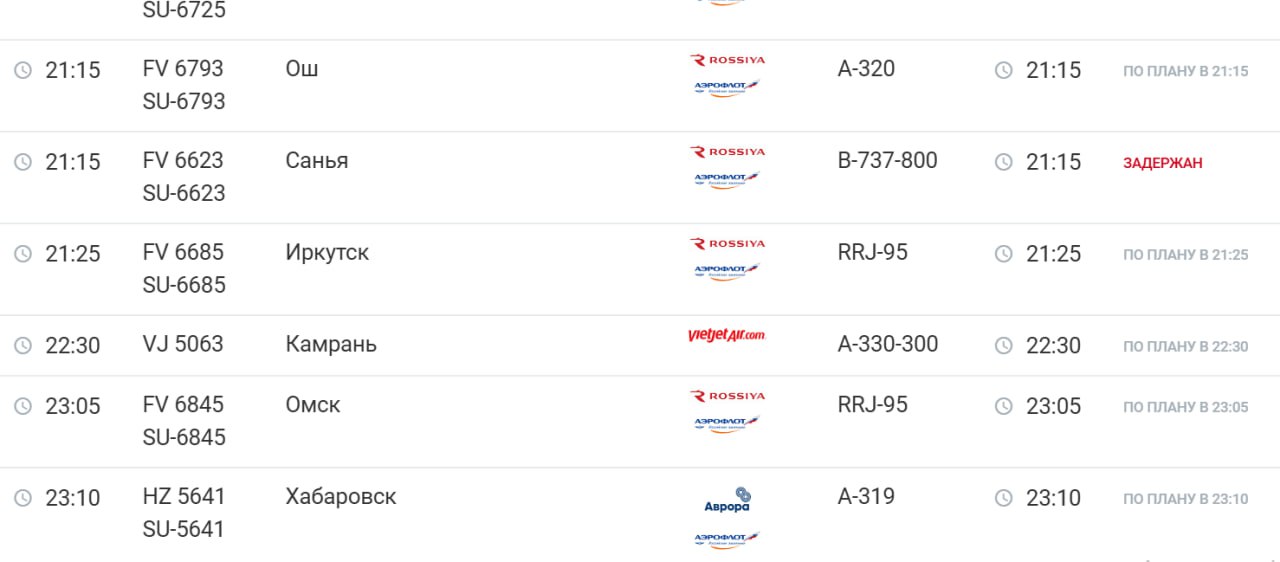Click the Rossiya logo for Osh flight
Image resolution: width=1280 pixels, height=562 pixels.
tap(727, 60)
